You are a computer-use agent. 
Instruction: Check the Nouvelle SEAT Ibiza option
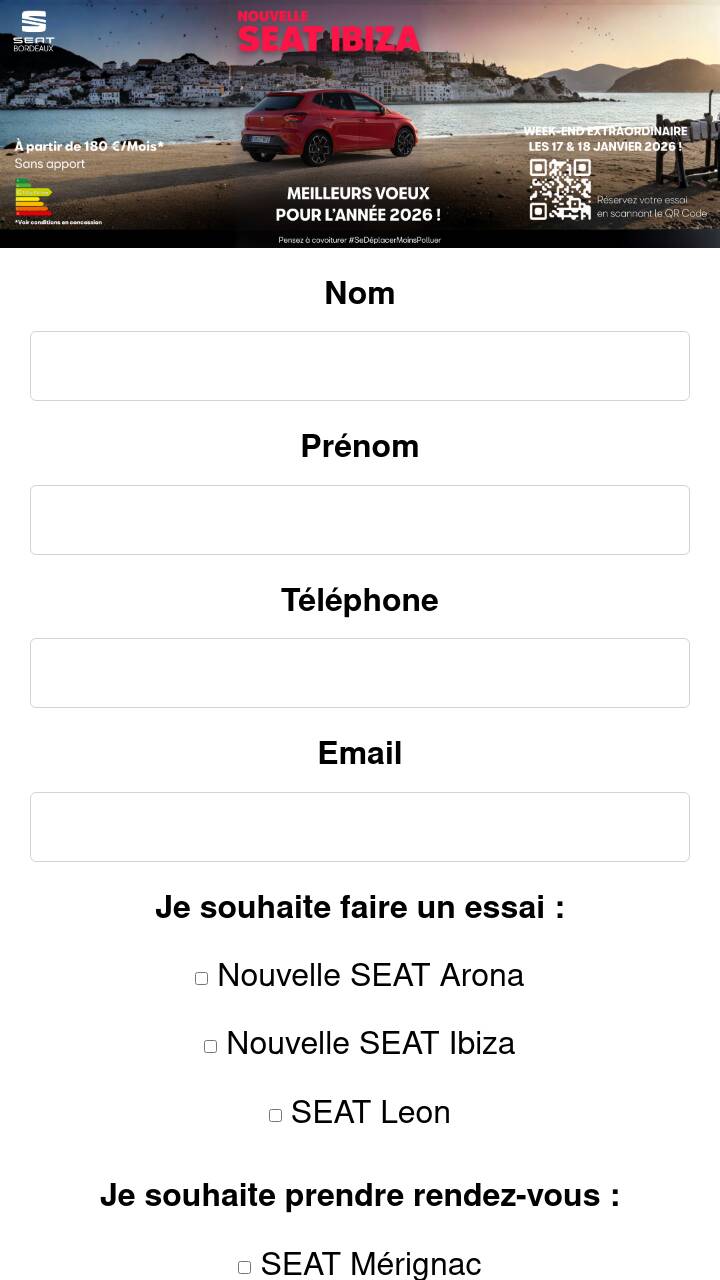click(x=210, y=1046)
